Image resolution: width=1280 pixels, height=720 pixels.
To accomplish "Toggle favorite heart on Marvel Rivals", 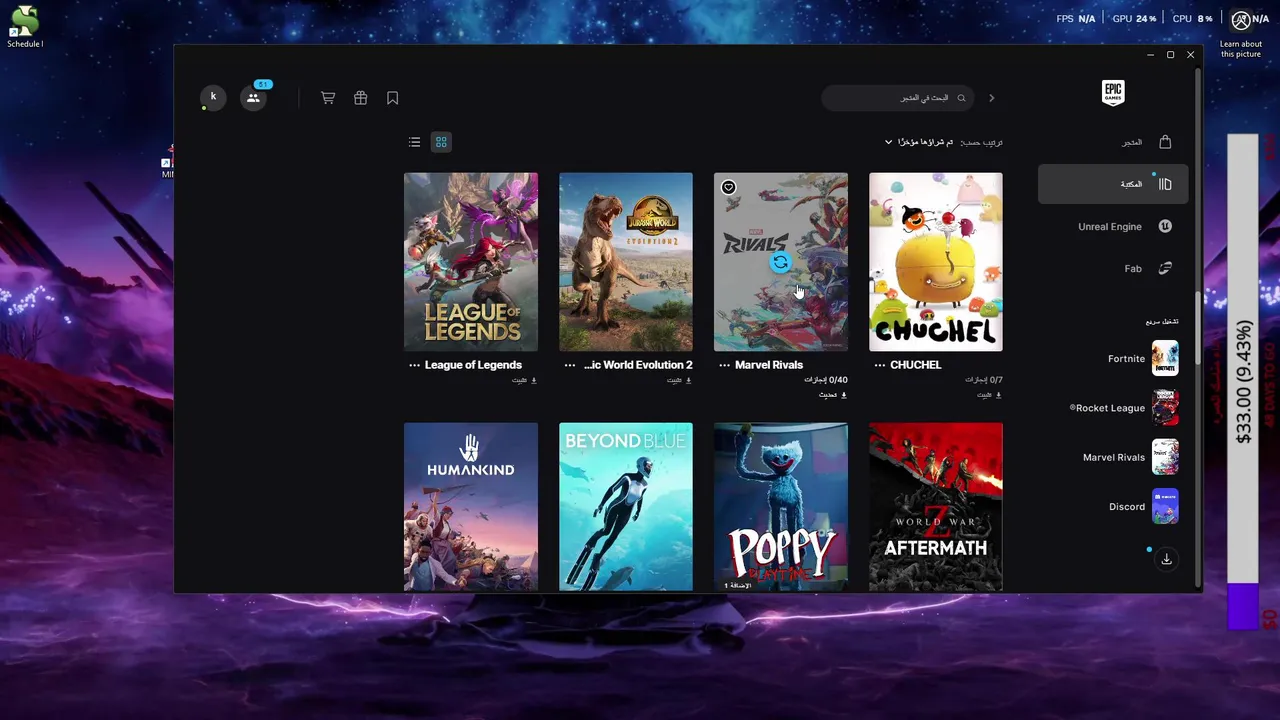I will (728, 187).
